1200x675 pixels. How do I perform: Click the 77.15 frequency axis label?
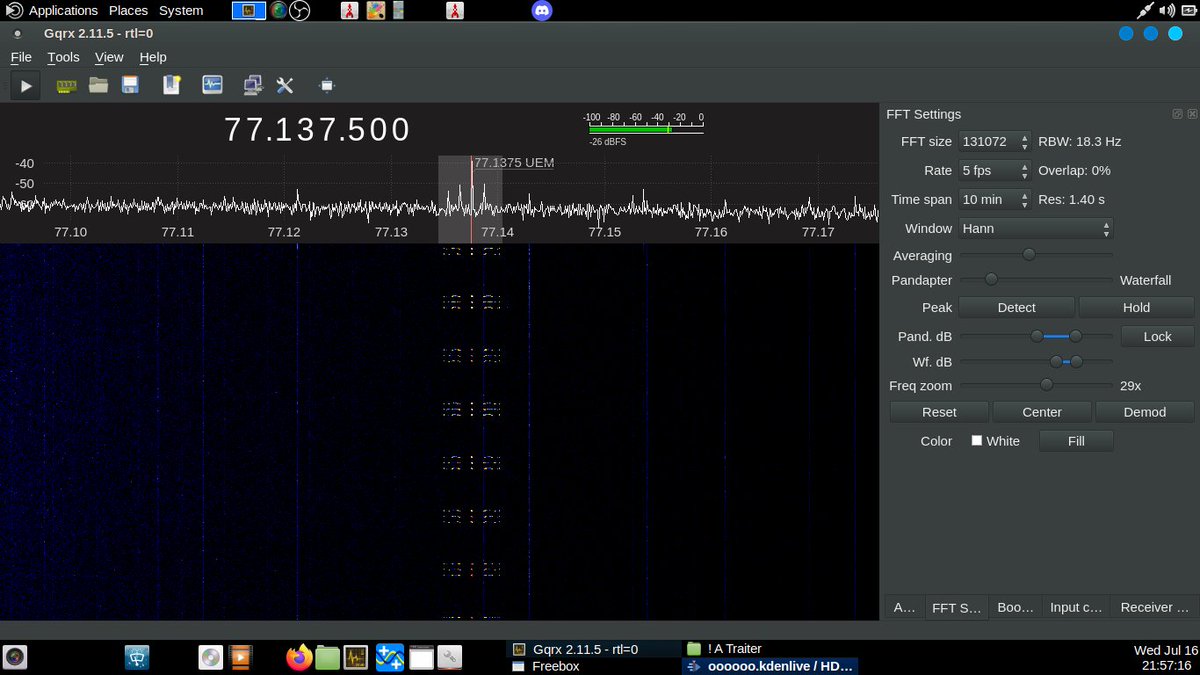point(604,232)
